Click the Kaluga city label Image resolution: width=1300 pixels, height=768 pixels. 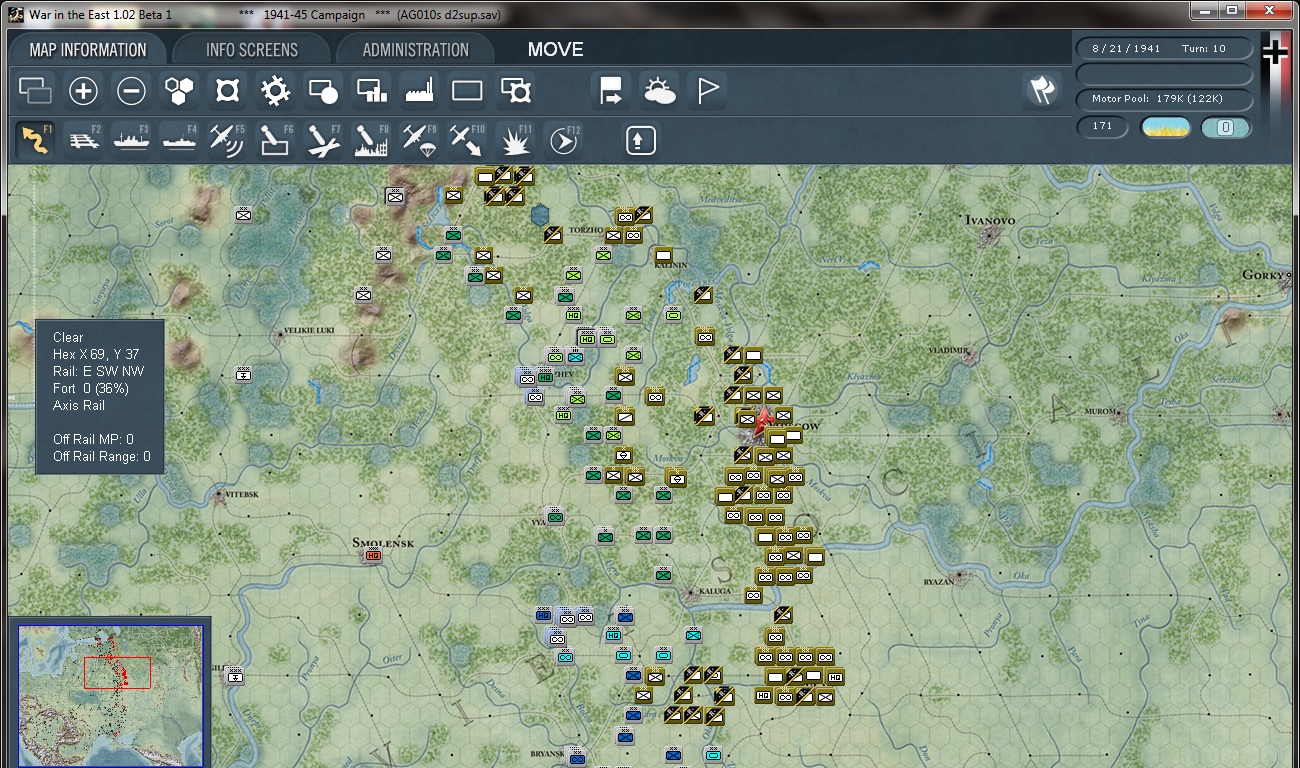tap(715, 591)
